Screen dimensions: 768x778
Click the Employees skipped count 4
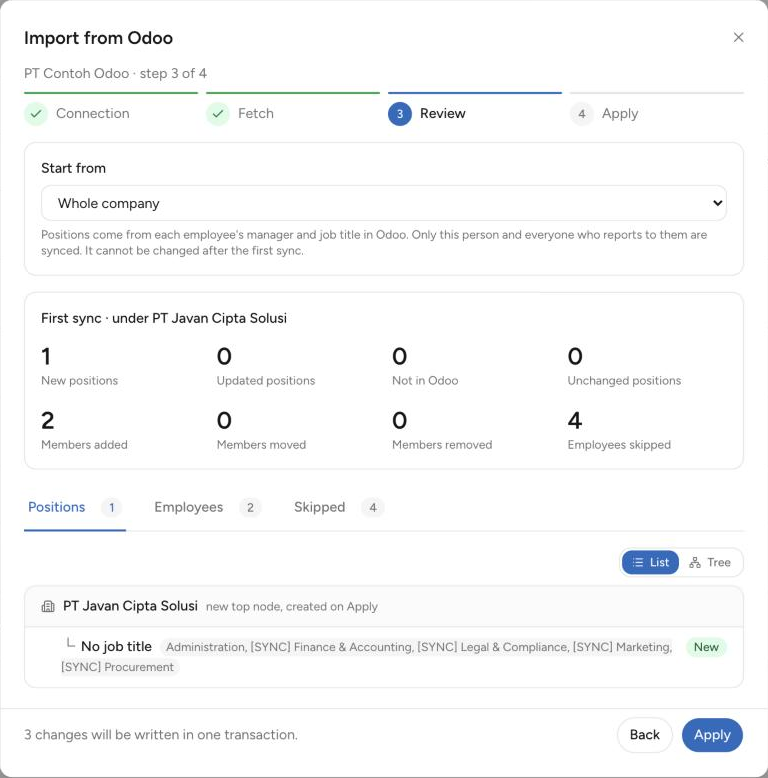(575, 421)
